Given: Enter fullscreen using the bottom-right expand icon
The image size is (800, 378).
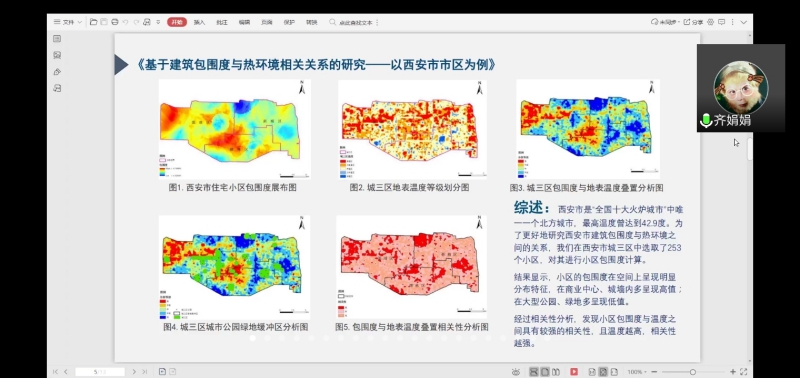Looking at the screenshot, I should (x=744, y=372).
